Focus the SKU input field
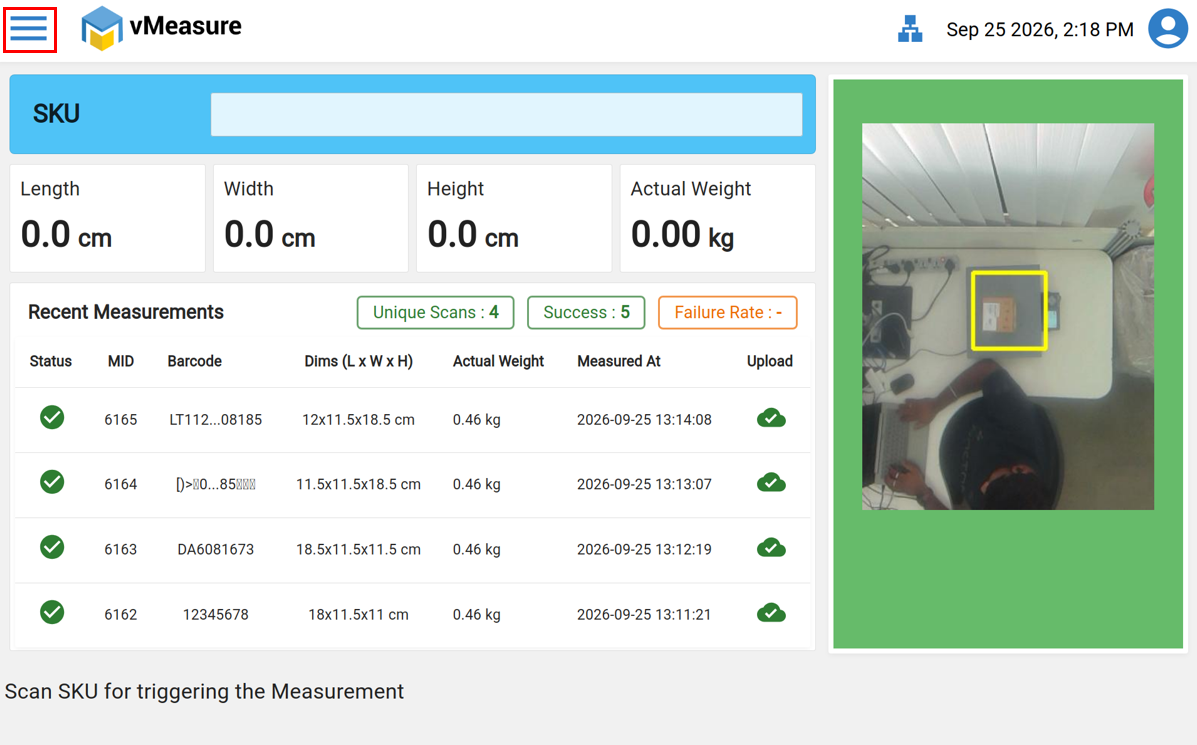 (506, 114)
